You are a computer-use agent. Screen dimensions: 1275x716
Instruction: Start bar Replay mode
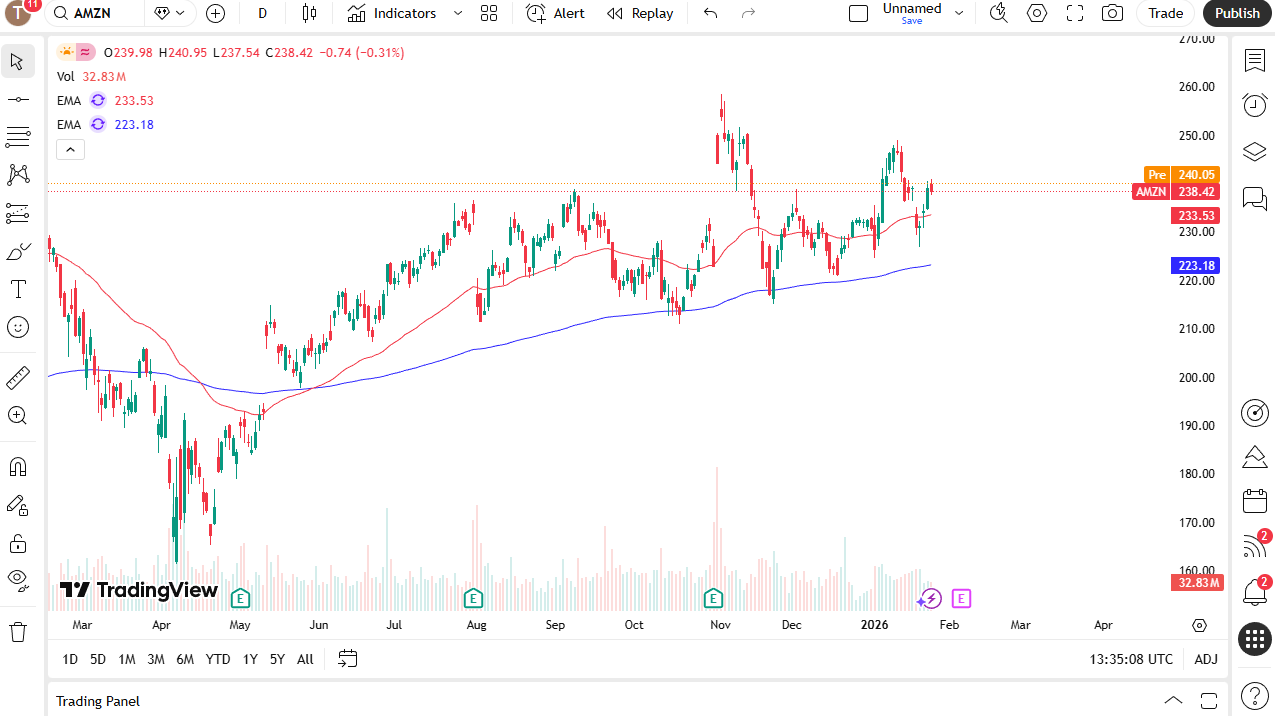pyautogui.click(x=640, y=13)
